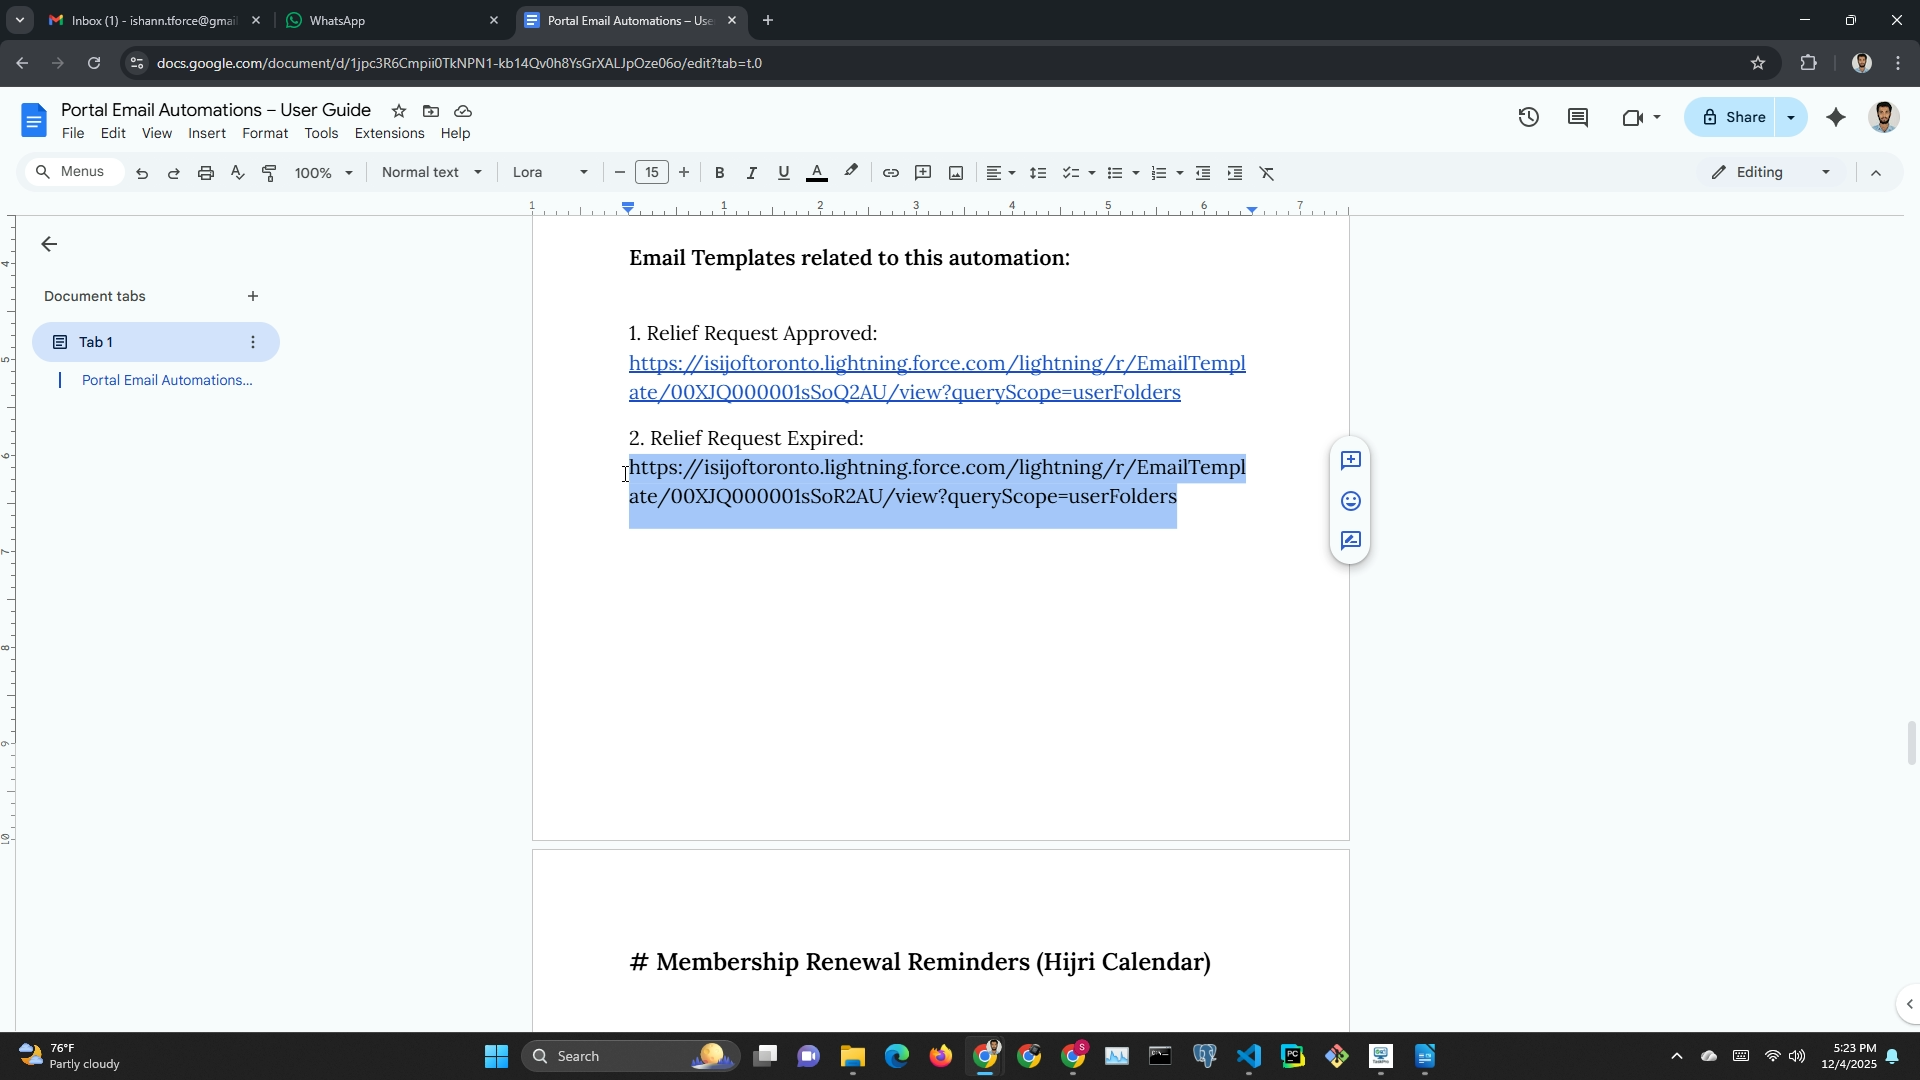Expand the Normal text style dropdown
This screenshot has width=1920, height=1080.
pyautogui.click(x=432, y=172)
